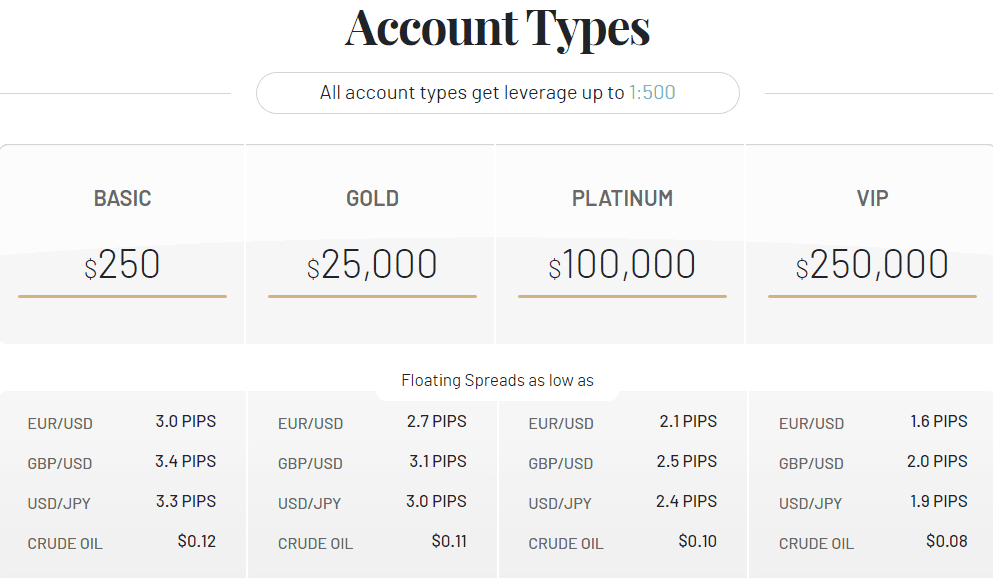Select Platinum USD/JPY 2.4 PIPS value
The image size is (993, 581).
coord(686,501)
